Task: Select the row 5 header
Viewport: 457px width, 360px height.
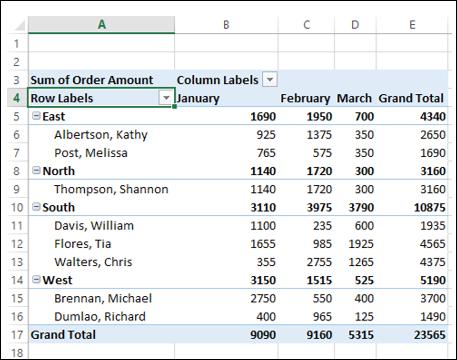Action: [17, 116]
